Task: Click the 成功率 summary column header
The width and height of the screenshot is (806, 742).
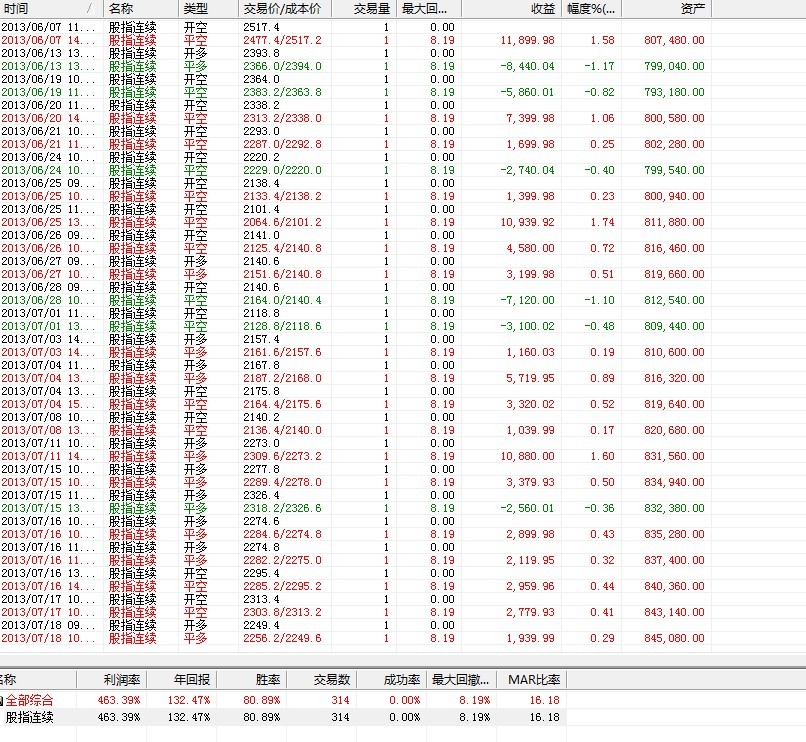Action: [391, 680]
